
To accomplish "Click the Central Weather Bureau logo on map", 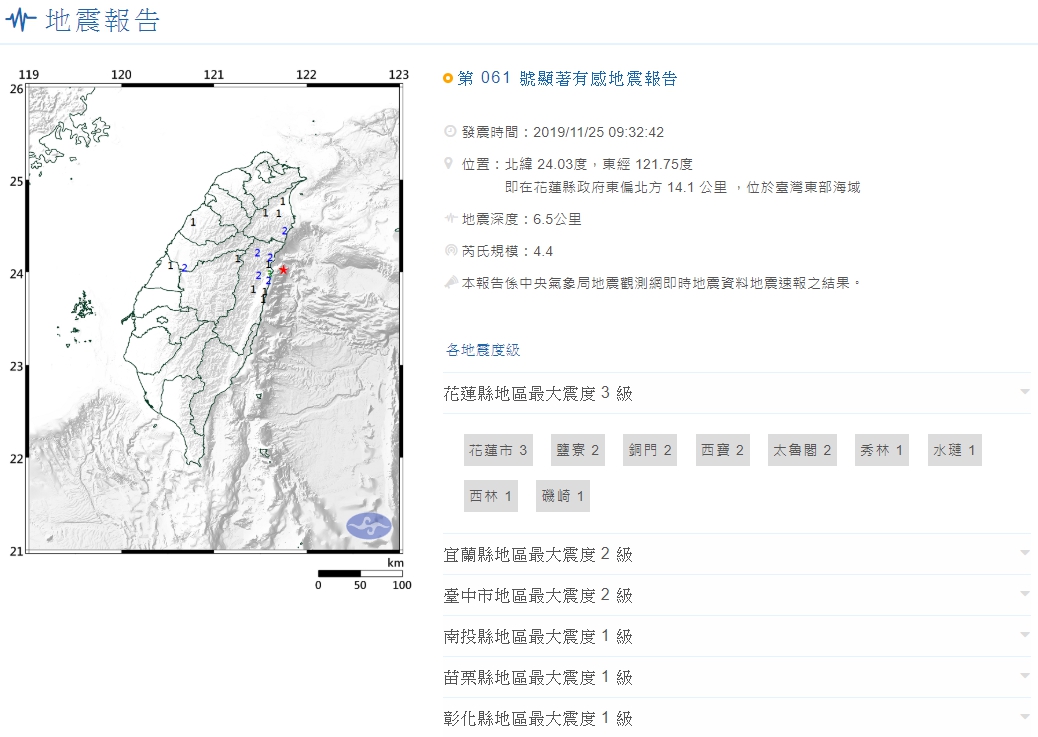I will pyautogui.click(x=369, y=526).
